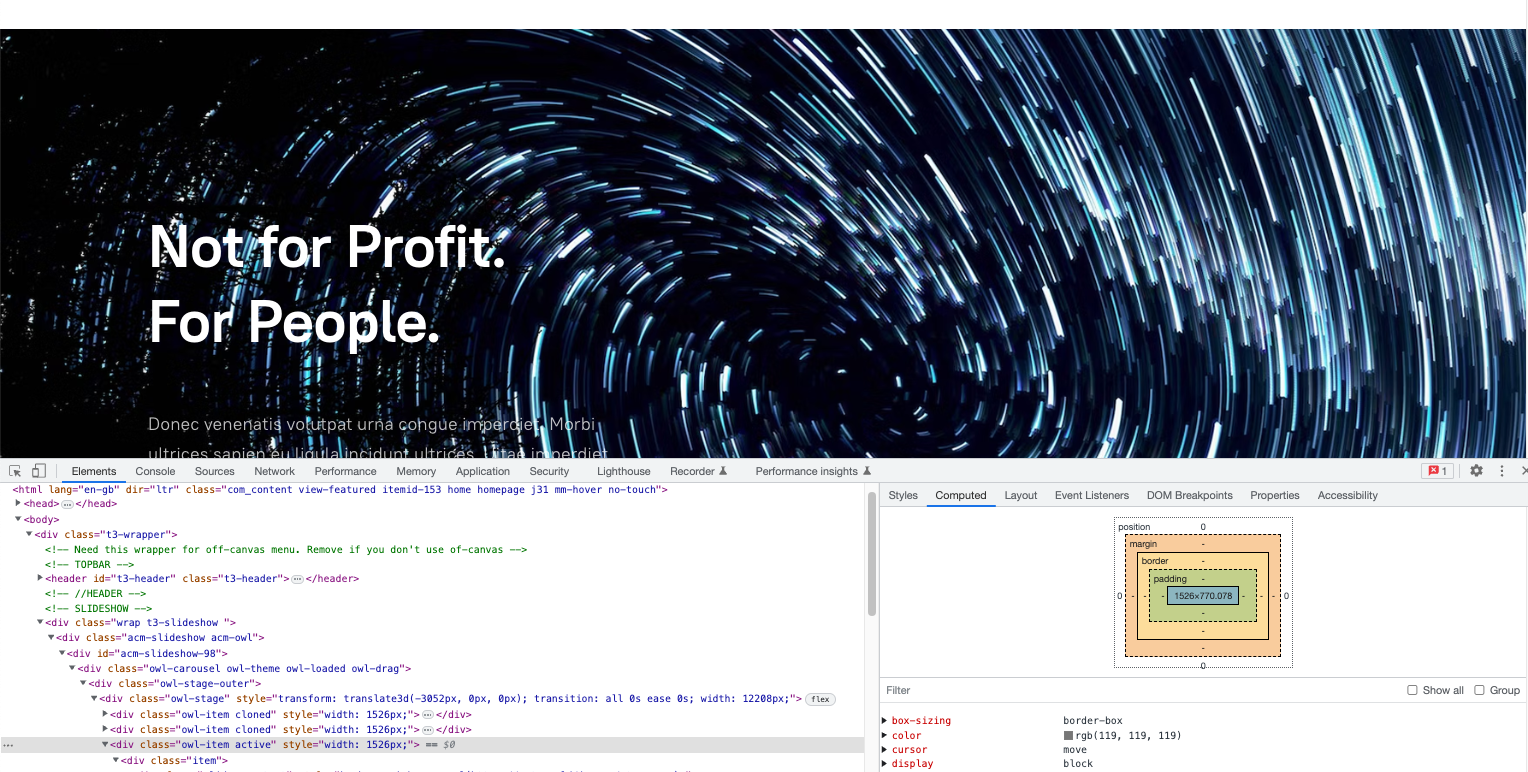Switch to the Console tab
The image size is (1528, 772).
[155, 471]
